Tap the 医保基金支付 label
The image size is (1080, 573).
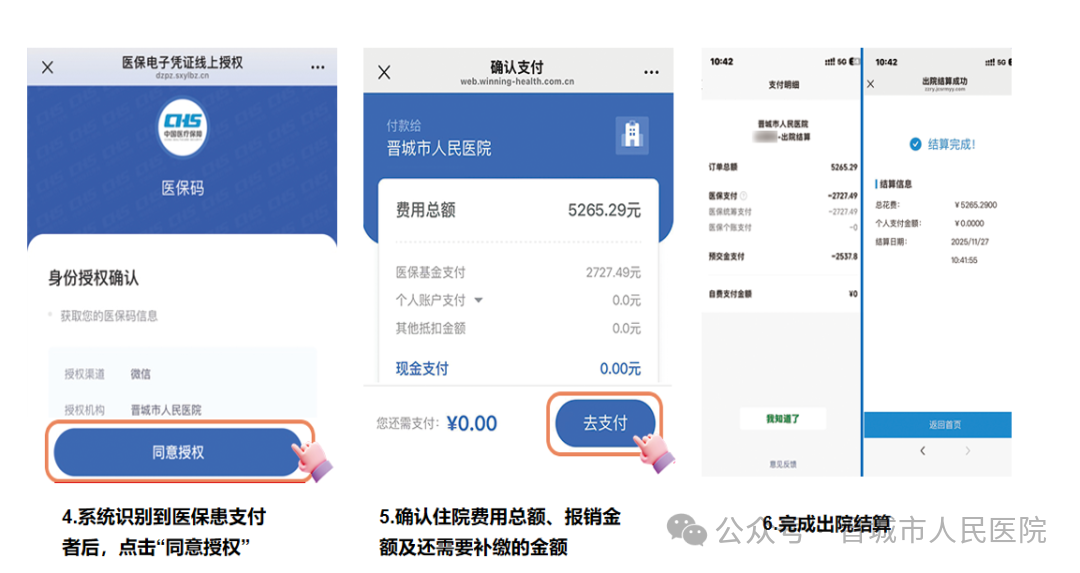pyautogui.click(x=430, y=273)
